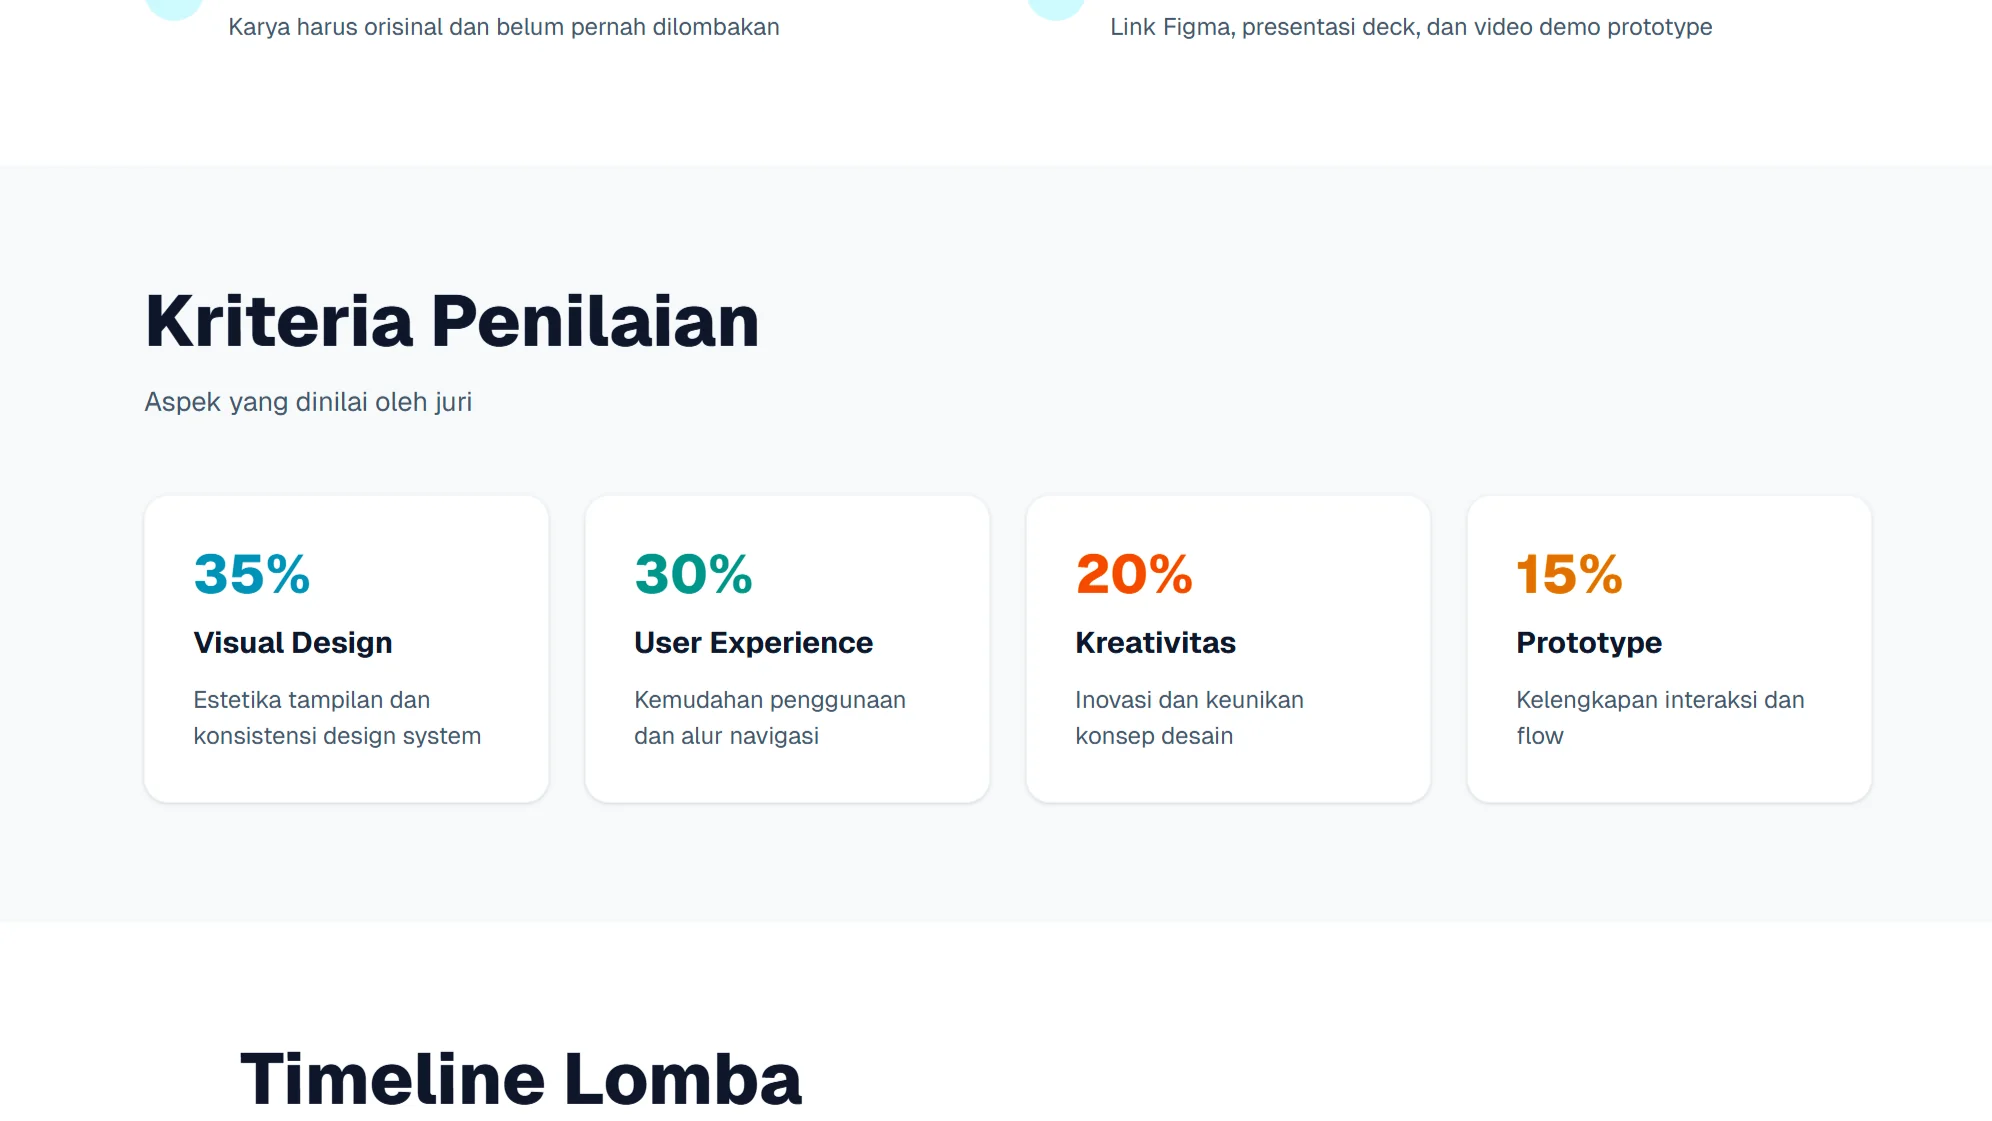Click the "Estetika tampilan dan konsistensi" description
This screenshot has height=1121, width=1992.
point(337,718)
